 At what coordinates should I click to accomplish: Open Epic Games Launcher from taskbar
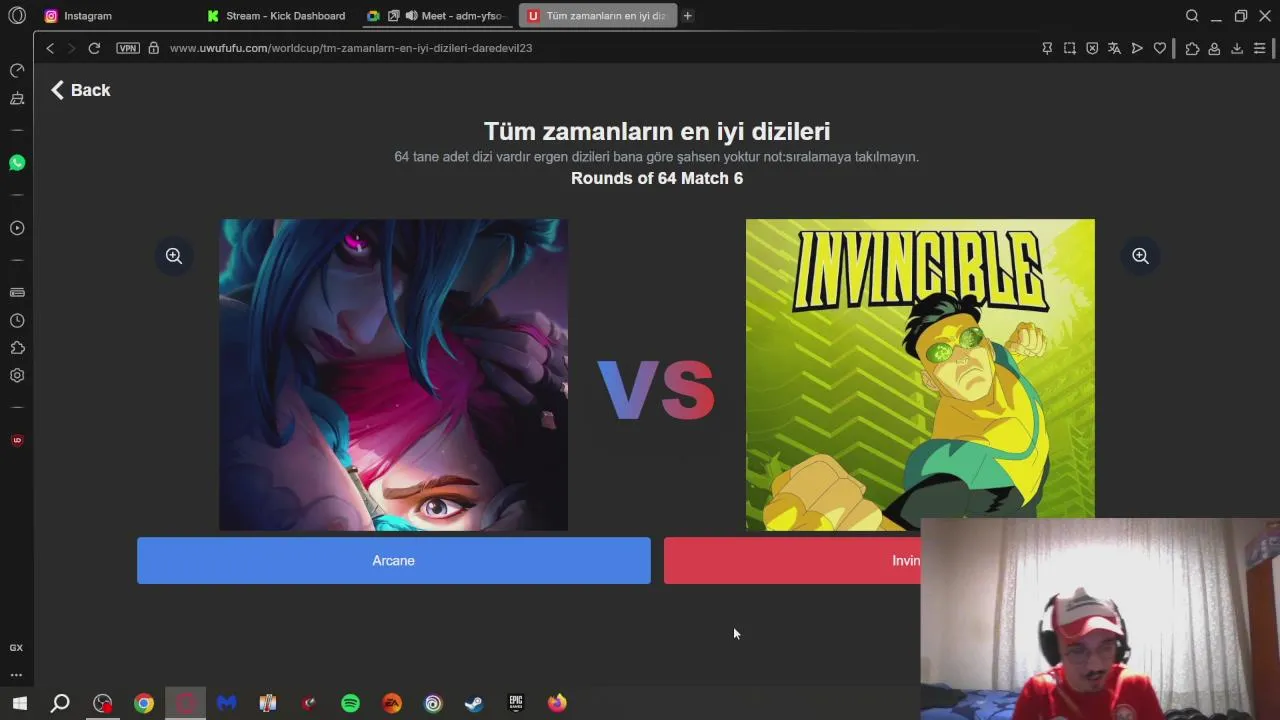(x=516, y=703)
